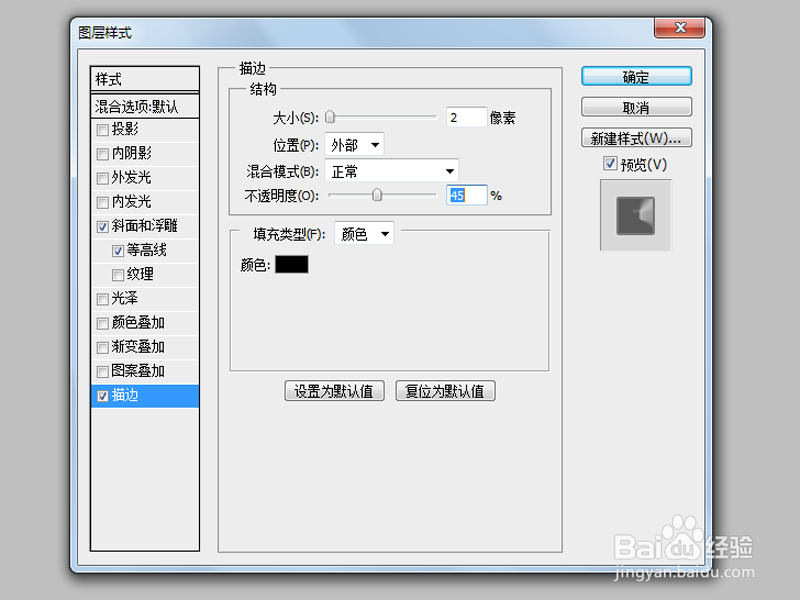800x600 pixels.
Task: Enable the 投影 drop shadow checkbox
Action: tap(103, 130)
